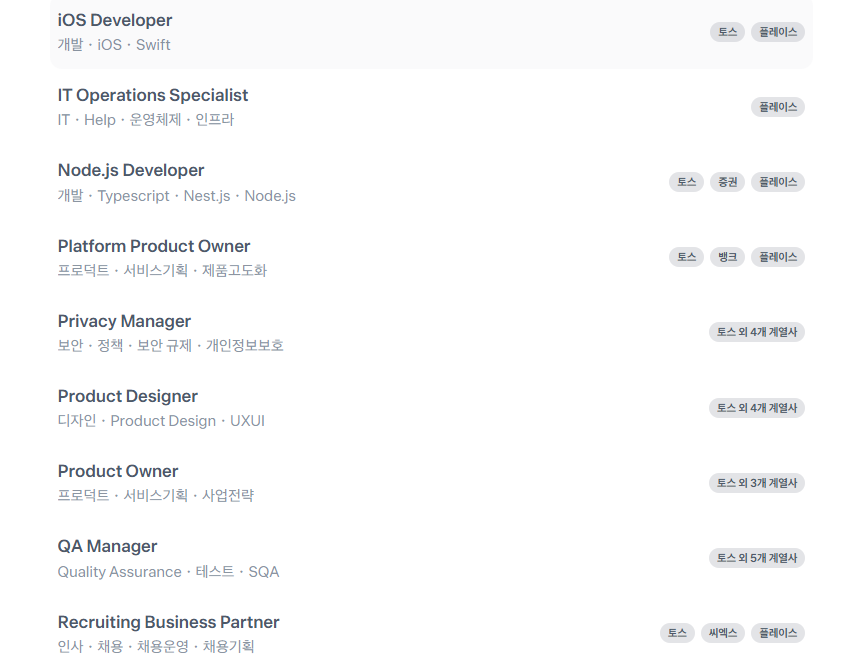Open the QA Manager job posting
This screenshot has width=851, height=664.
click(x=431, y=558)
